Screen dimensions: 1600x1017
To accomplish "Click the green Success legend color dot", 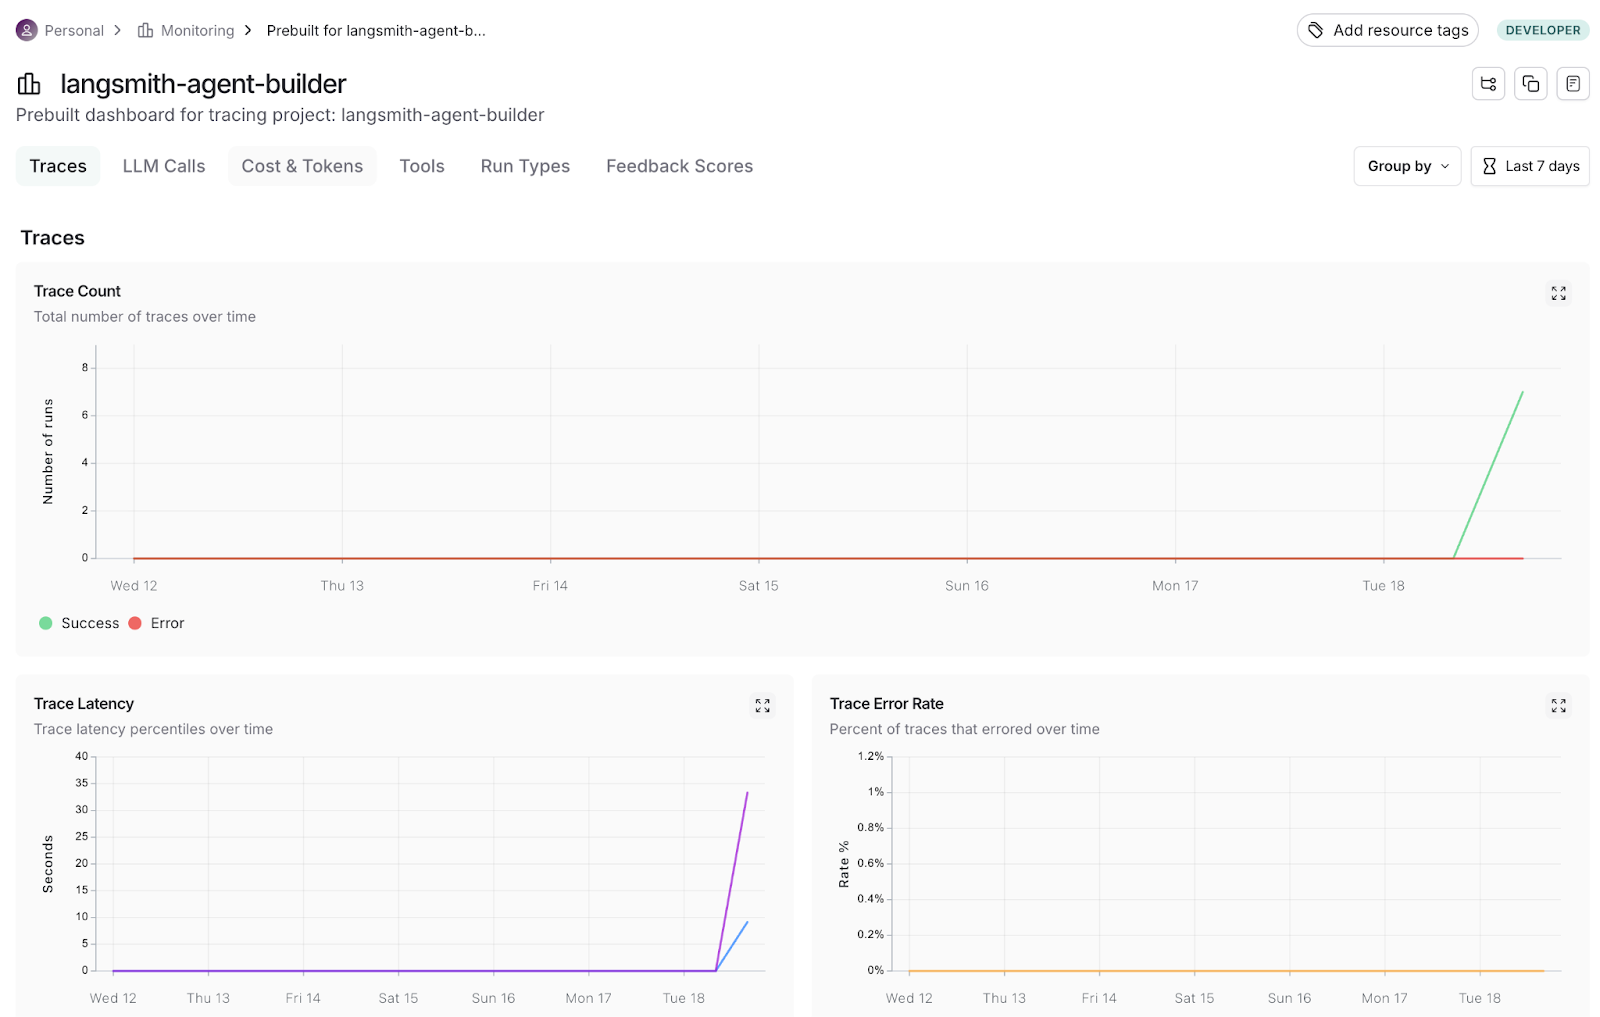I will tap(45, 623).
